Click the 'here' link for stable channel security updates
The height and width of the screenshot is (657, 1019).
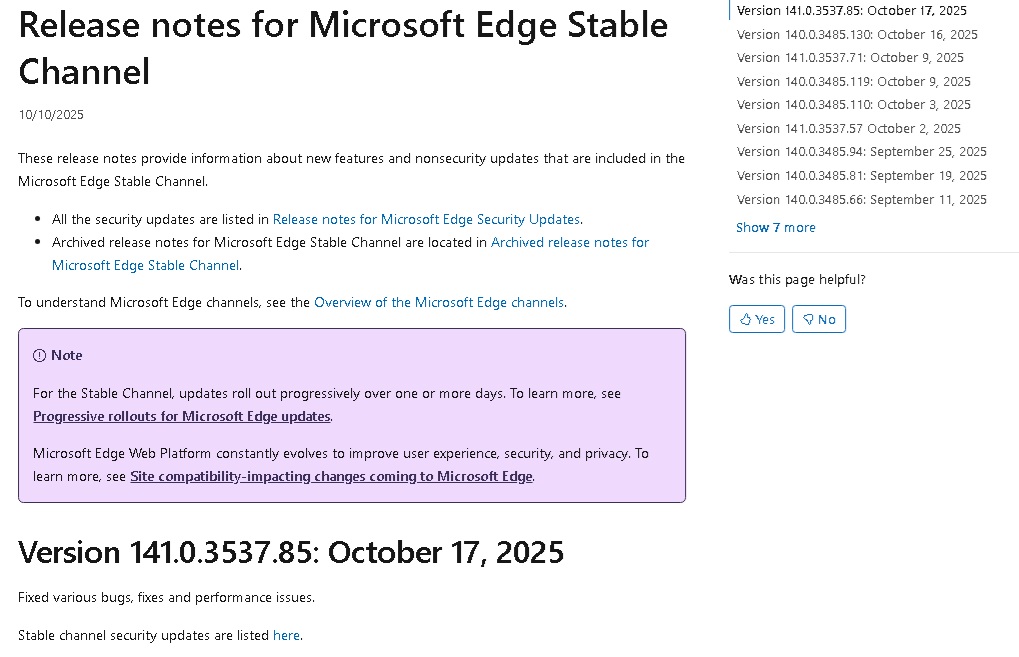click(286, 635)
